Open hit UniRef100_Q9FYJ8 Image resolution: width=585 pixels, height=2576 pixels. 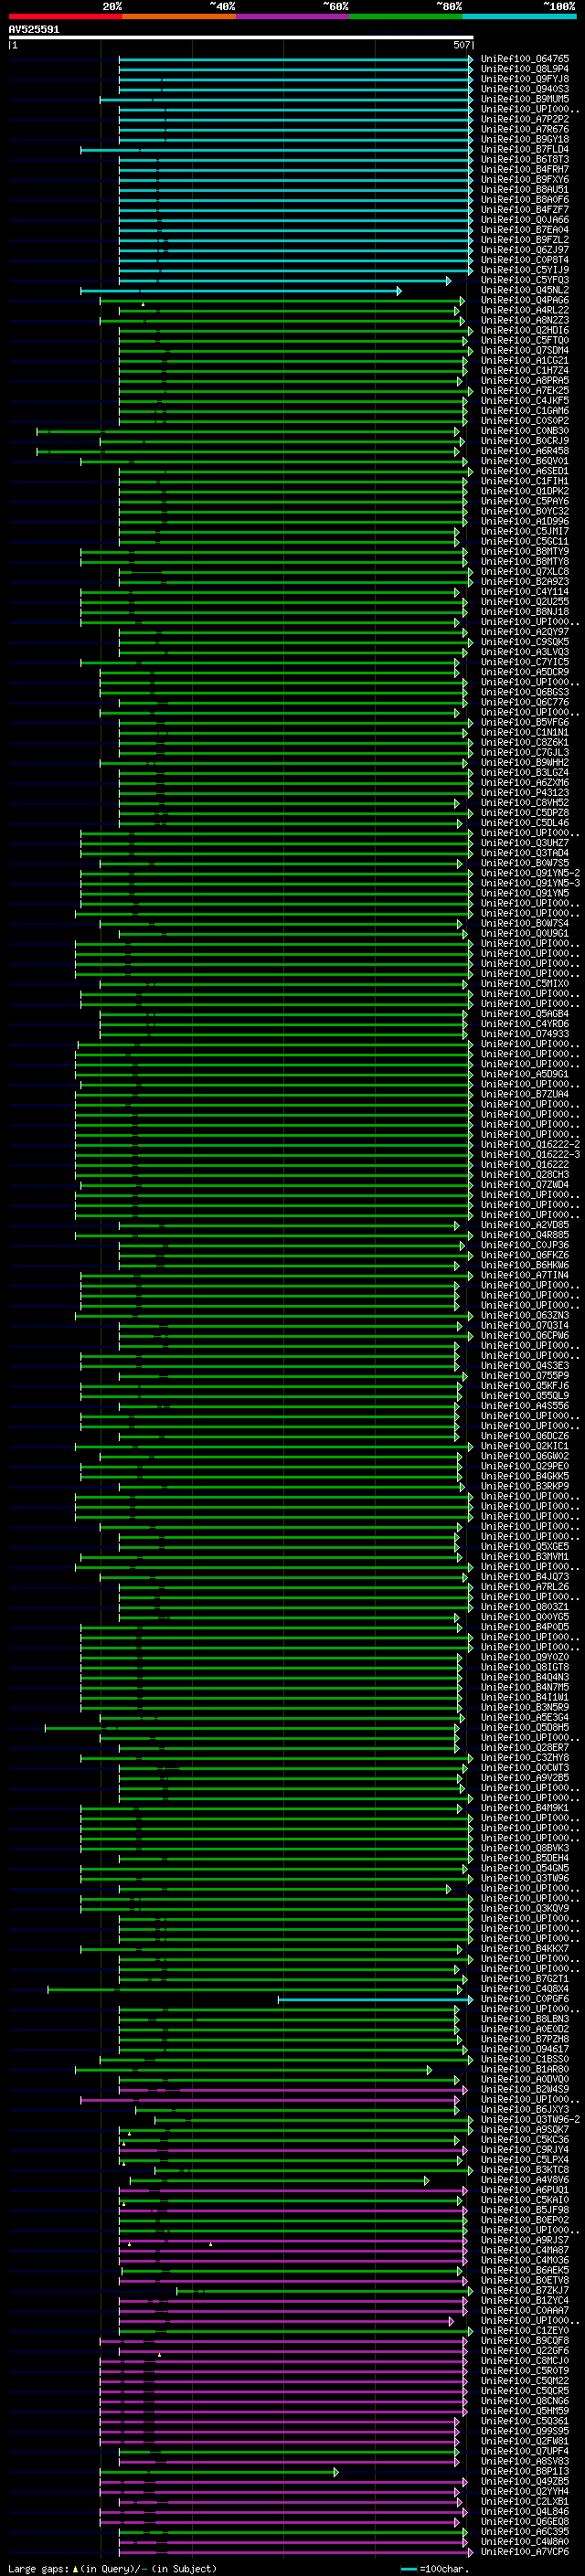click(524, 79)
